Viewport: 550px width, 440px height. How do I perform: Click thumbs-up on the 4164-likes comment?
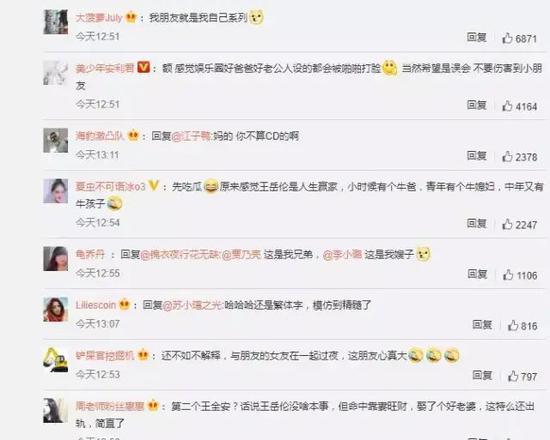(x=507, y=105)
